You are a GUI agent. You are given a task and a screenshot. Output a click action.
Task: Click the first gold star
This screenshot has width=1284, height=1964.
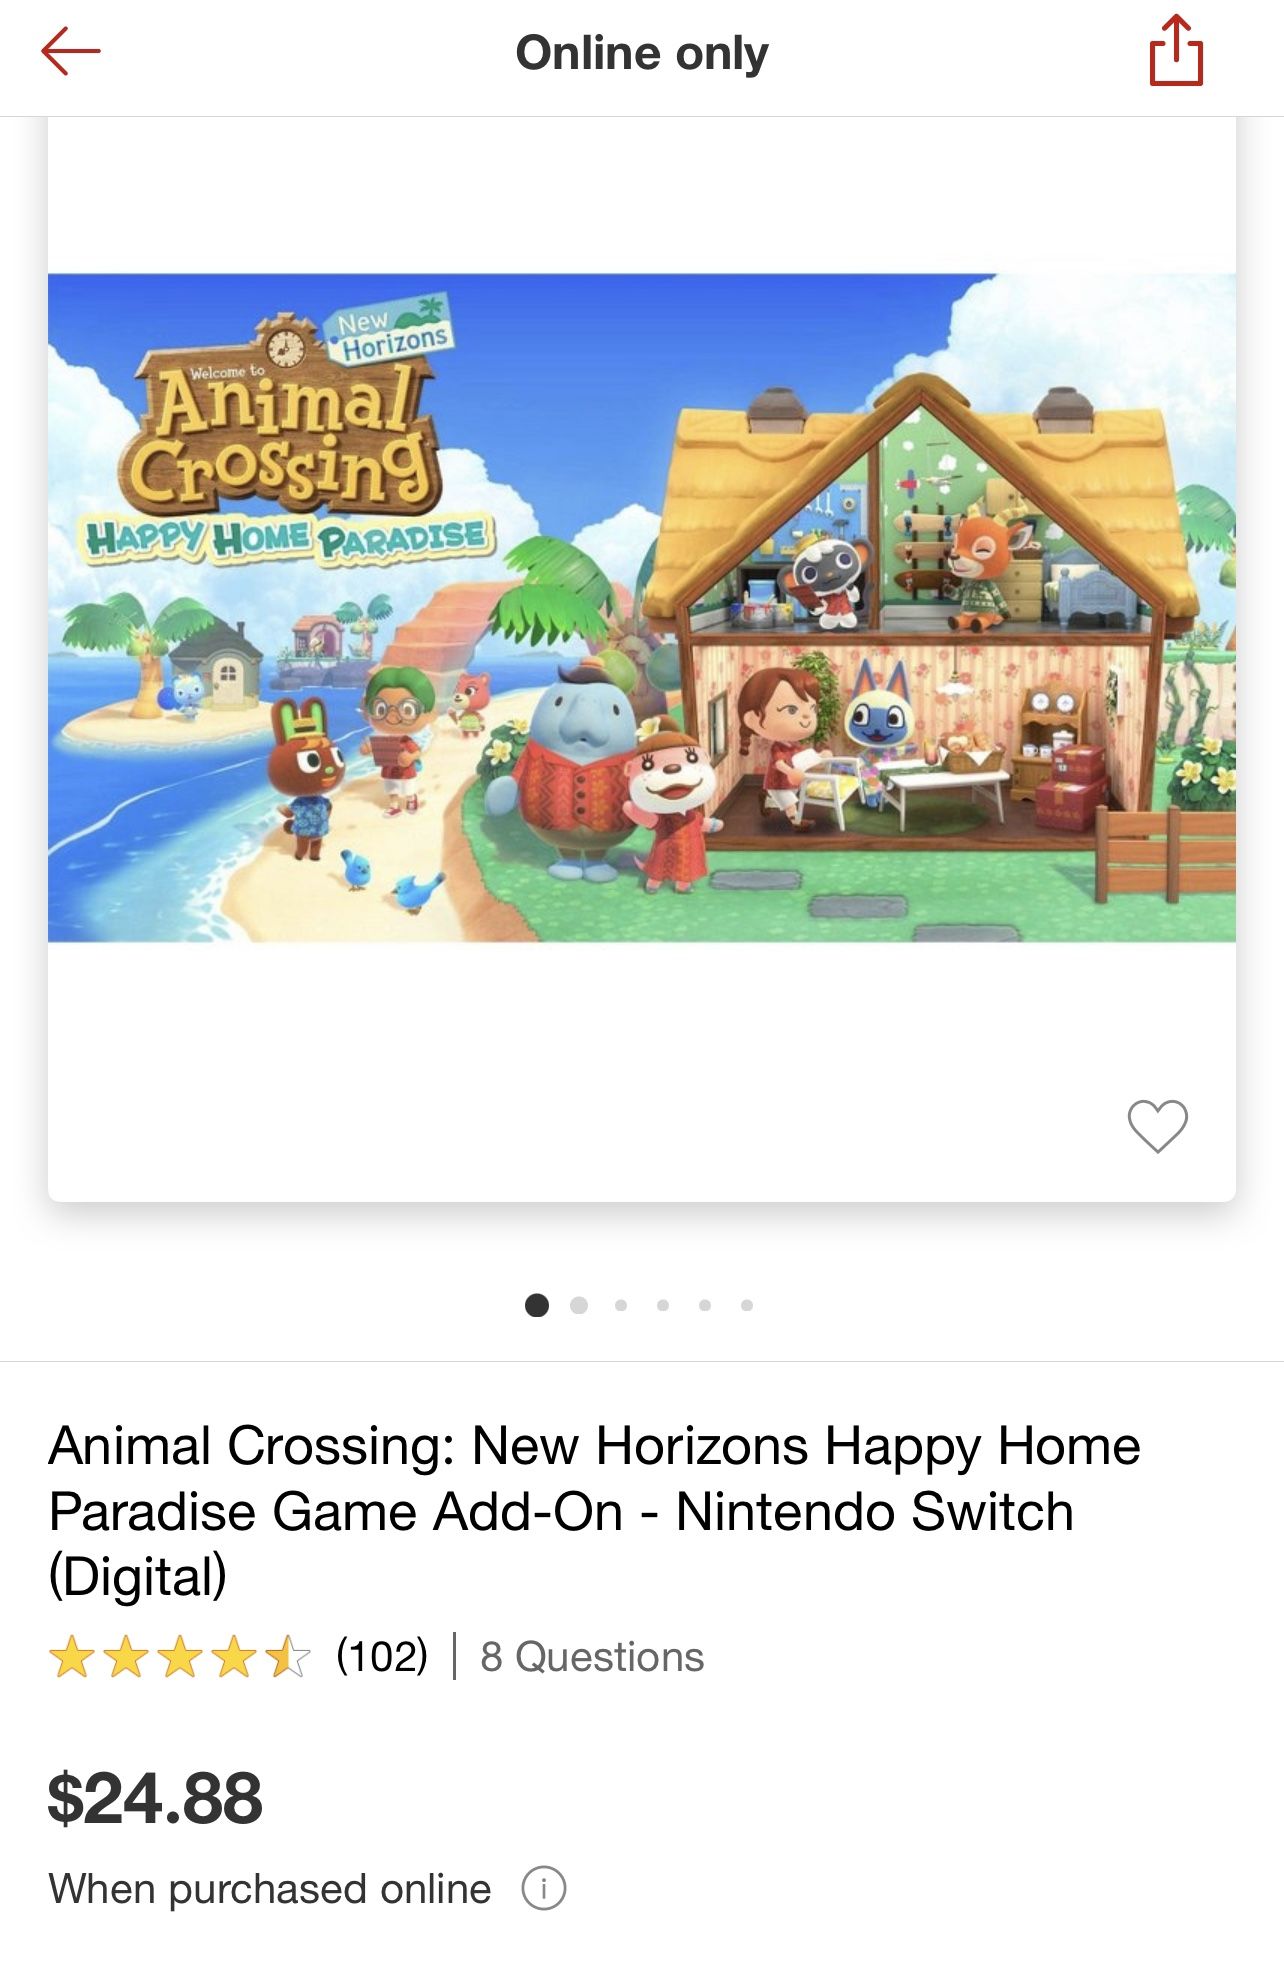point(72,1657)
